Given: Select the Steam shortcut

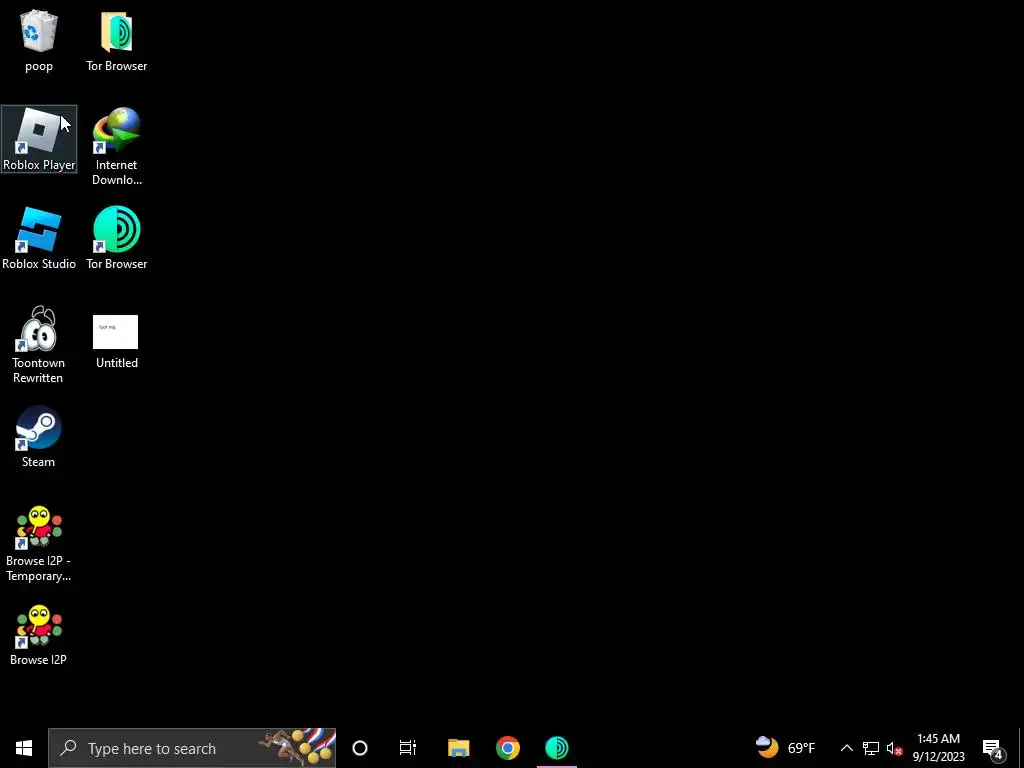Looking at the screenshot, I should 39,437.
